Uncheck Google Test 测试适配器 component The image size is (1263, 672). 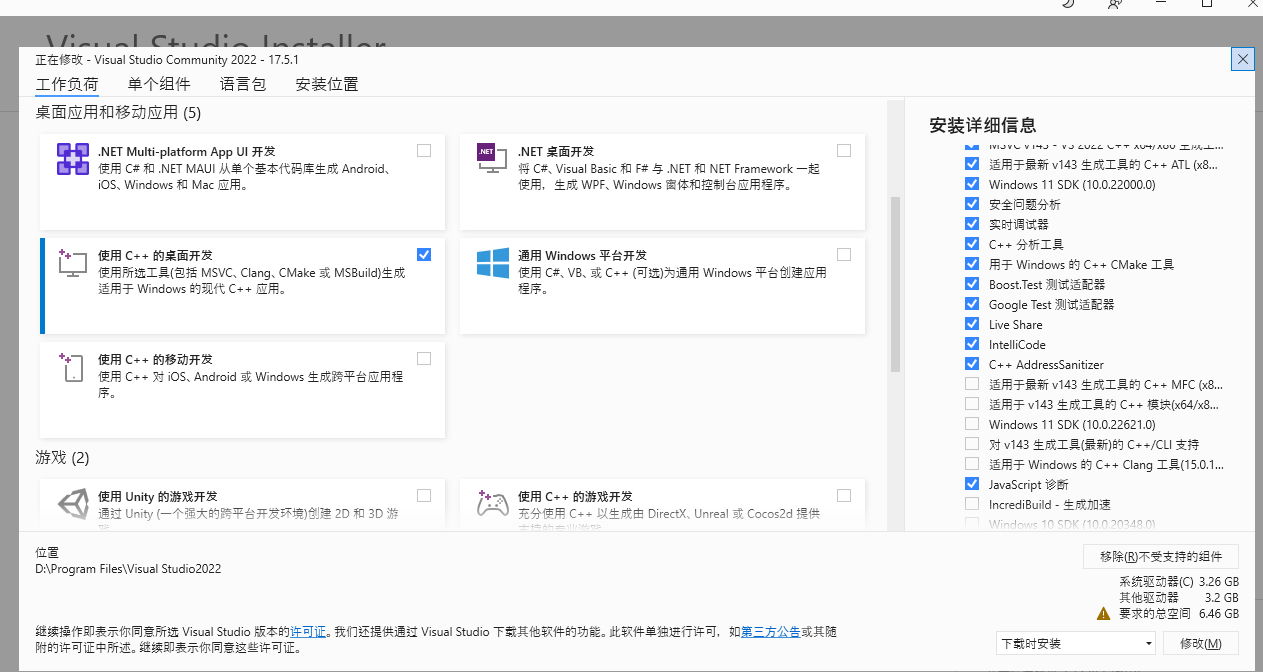(972, 304)
